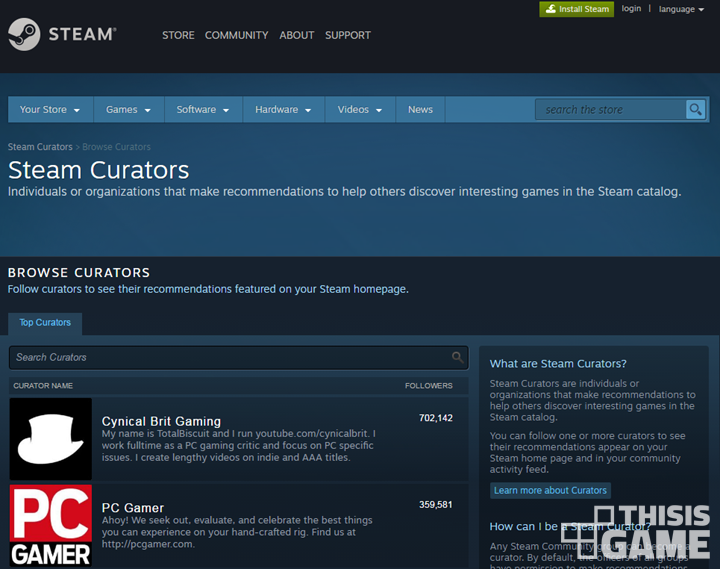Open the Steam Curators breadcrumb link

tap(40, 147)
